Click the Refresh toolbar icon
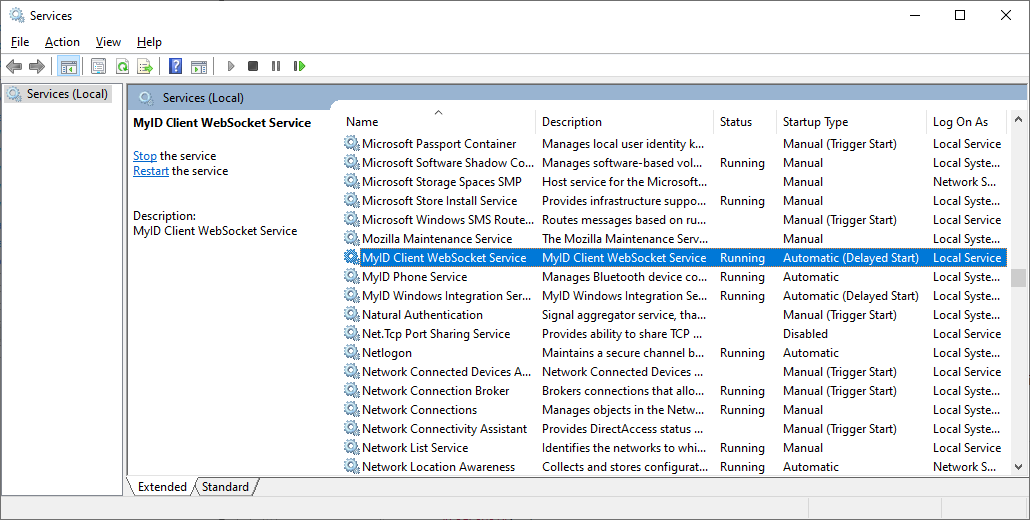 pyautogui.click(x=122, y=66)
